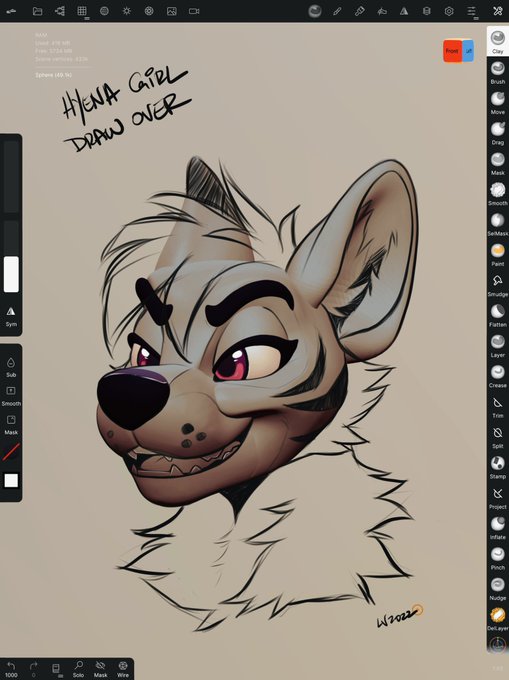Select the DelLayer tool
The width and height of the screenshot is (509, 680).
click(498, 618)
